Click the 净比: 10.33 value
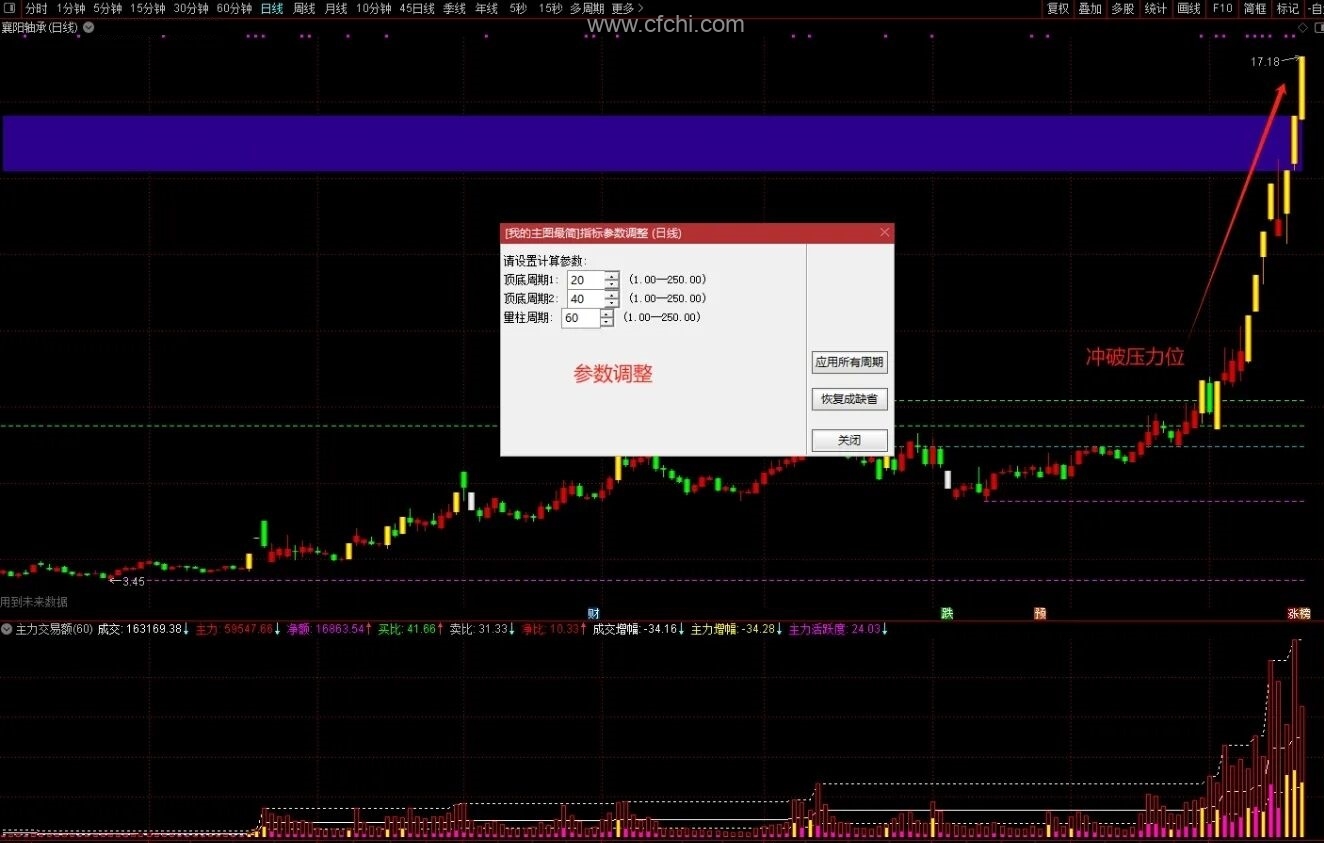Viewport: 1324px width, 843px height. pyautogui.click(x=554, y=629)
